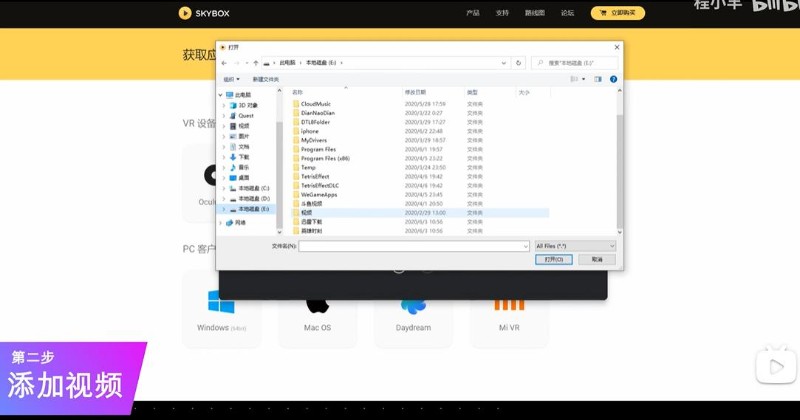Open the 组织 dropdown menu
Screen dimensions: 800x420
click(231, 80)
